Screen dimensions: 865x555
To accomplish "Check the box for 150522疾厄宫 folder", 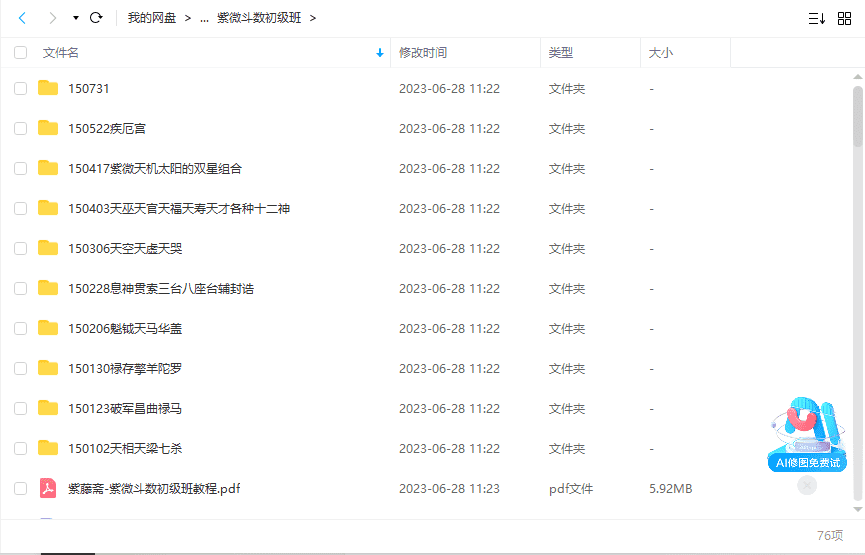I will (x=20, y=128).
